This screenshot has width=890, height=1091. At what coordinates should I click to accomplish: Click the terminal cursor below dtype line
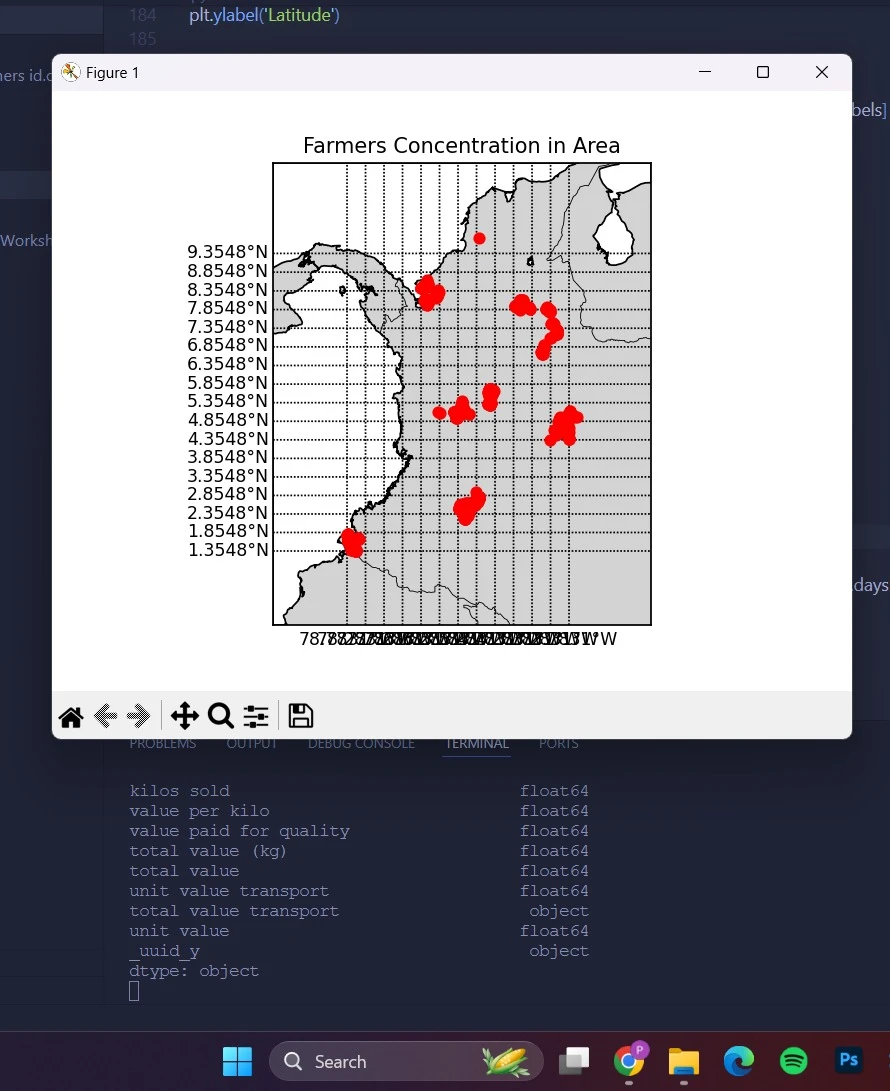pos(134,991)
